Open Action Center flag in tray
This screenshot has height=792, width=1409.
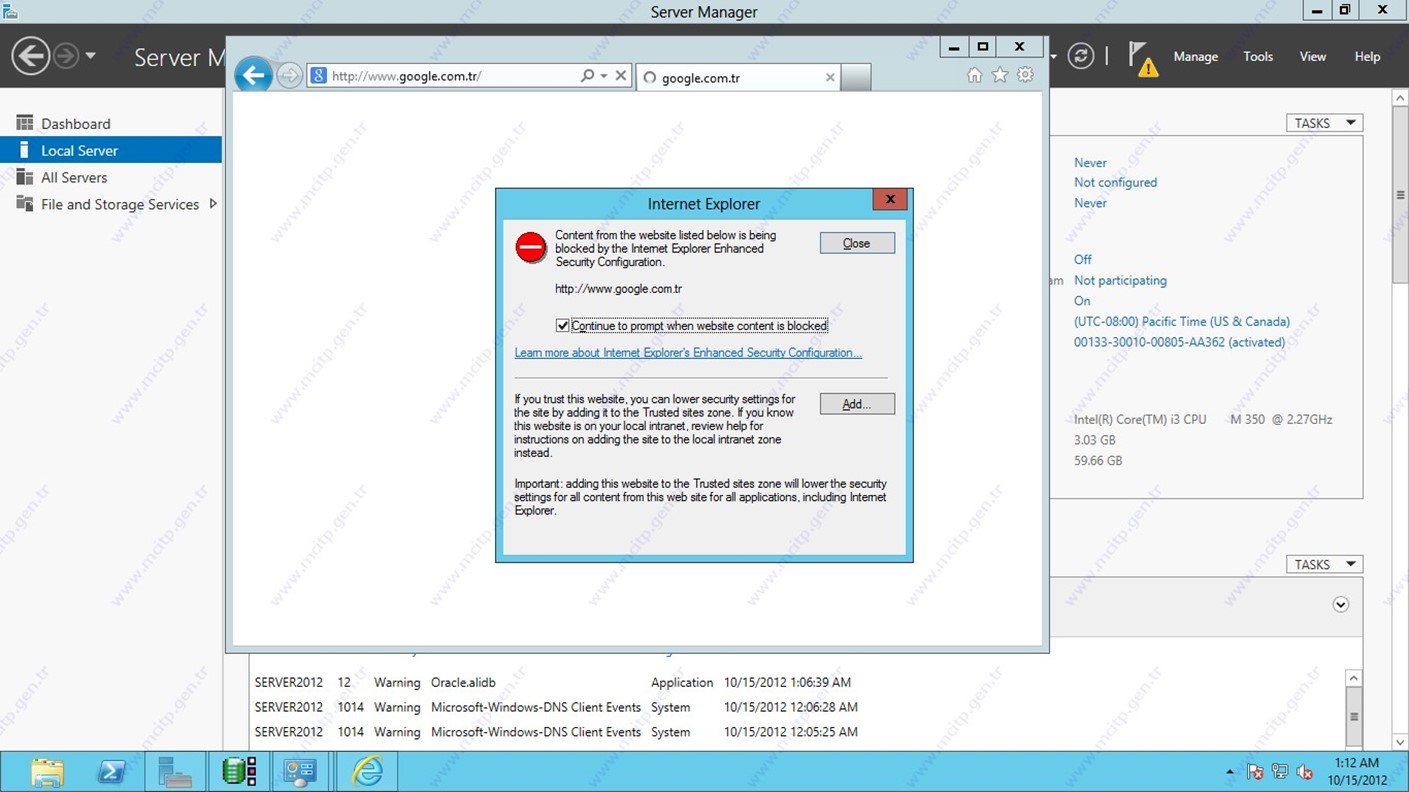pyautogui.click(x=1255, y=772)
